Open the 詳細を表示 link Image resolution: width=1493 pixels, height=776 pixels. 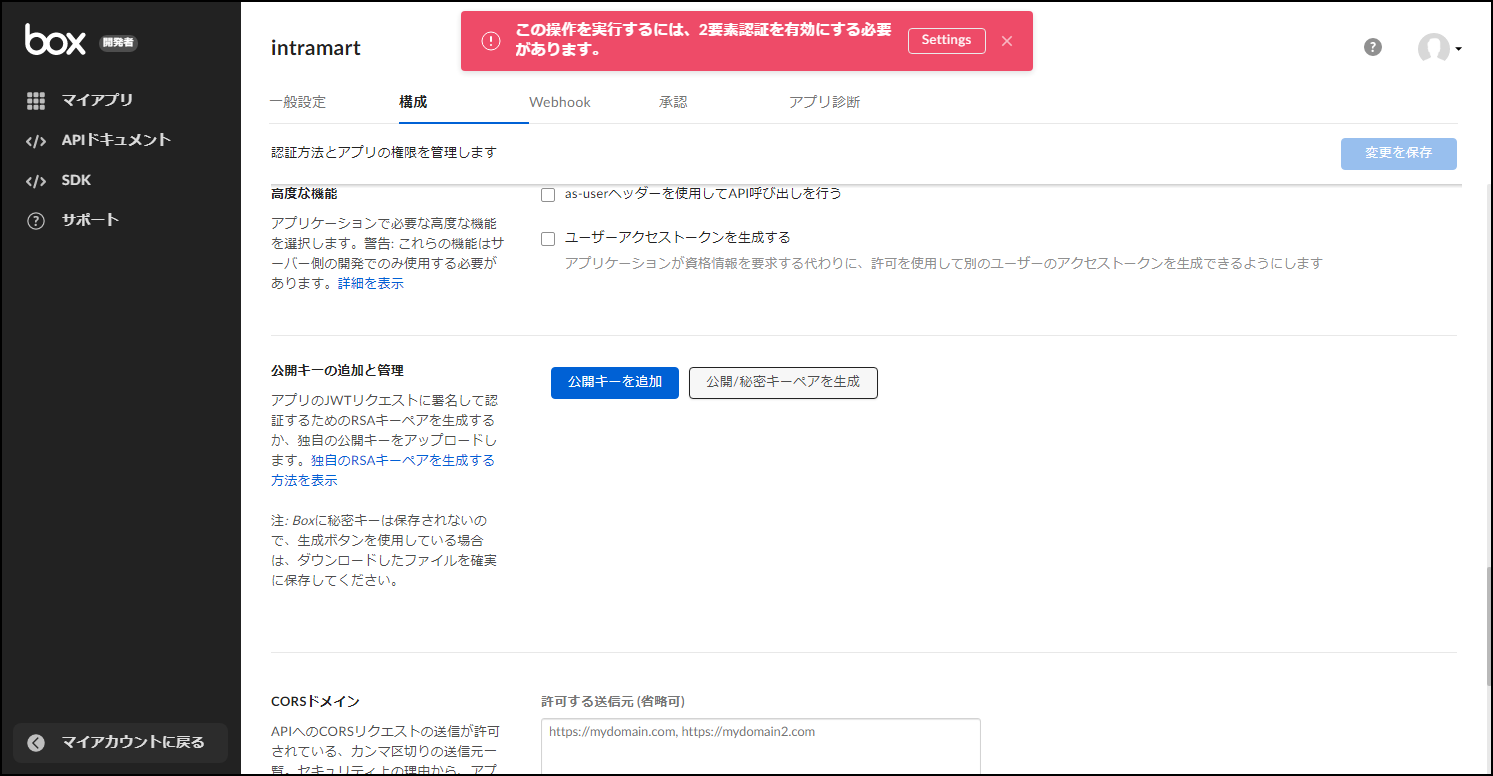(371, 284)
